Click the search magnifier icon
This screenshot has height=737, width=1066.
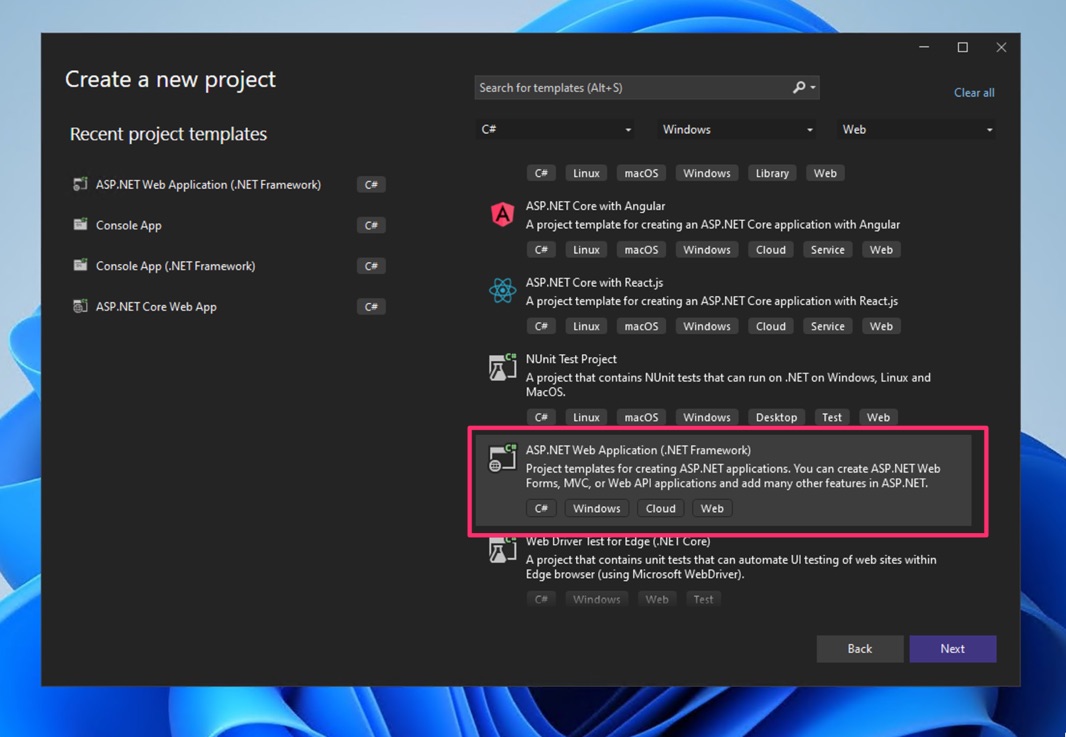(x=799, y=88)
